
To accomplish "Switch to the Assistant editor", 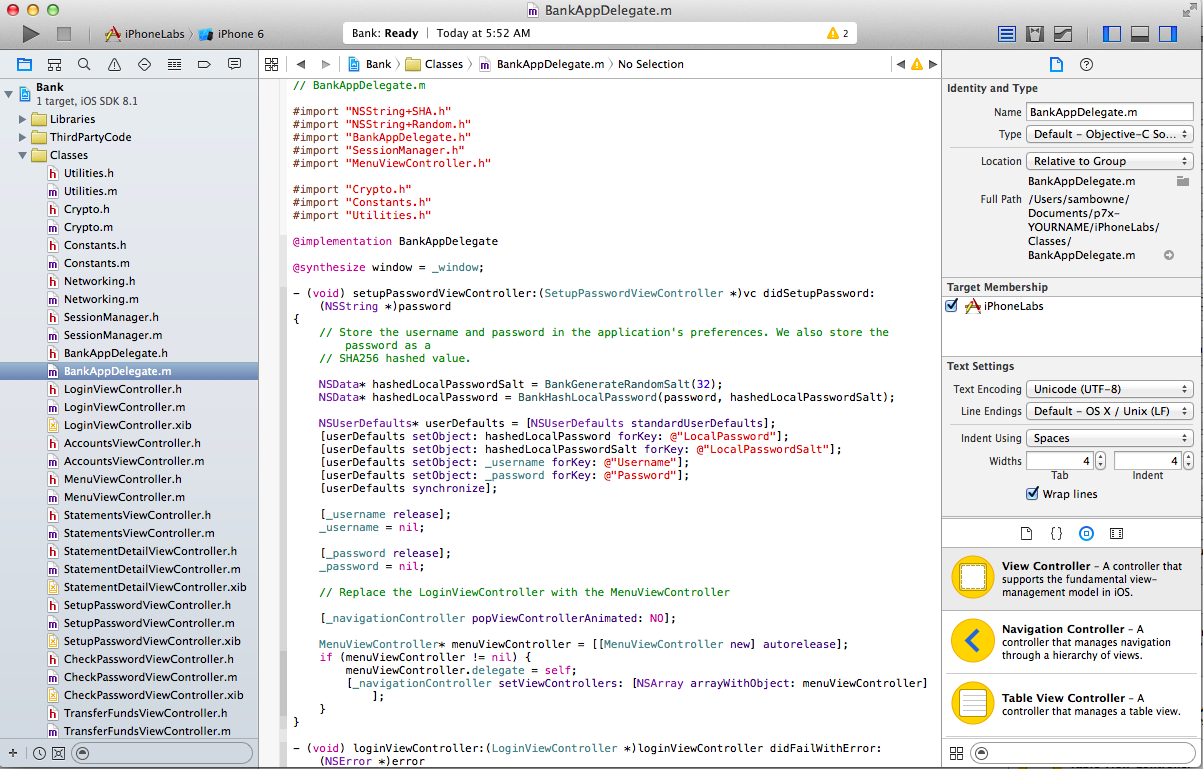I will [1035, 34].
